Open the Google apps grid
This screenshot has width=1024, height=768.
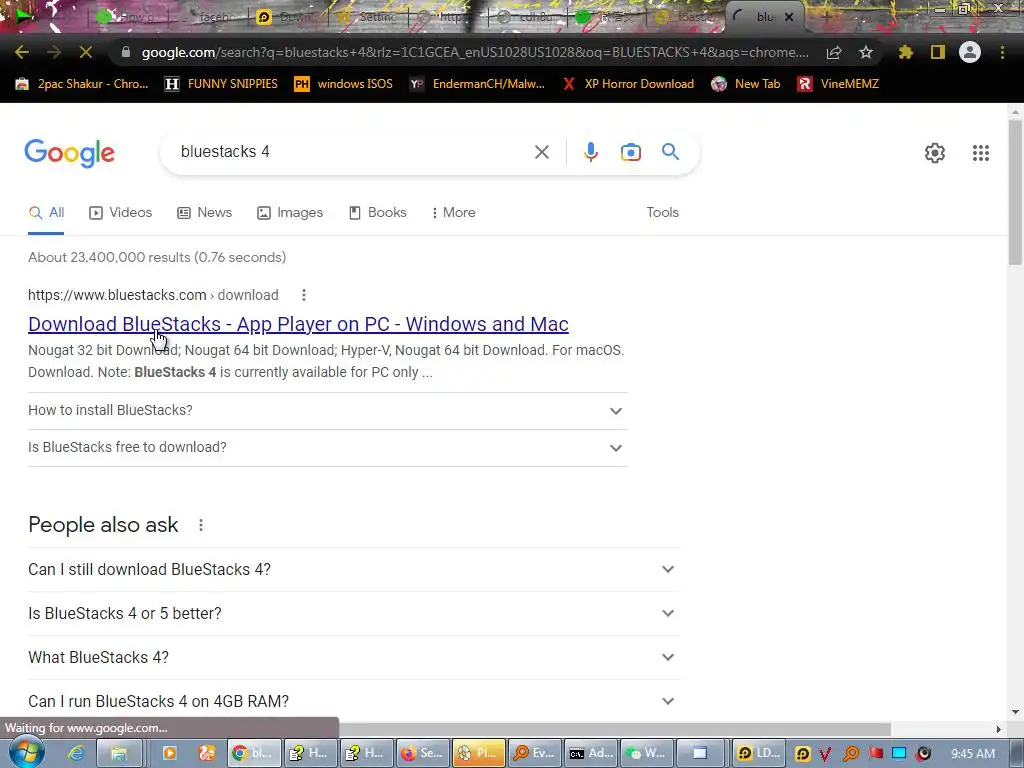980,153
